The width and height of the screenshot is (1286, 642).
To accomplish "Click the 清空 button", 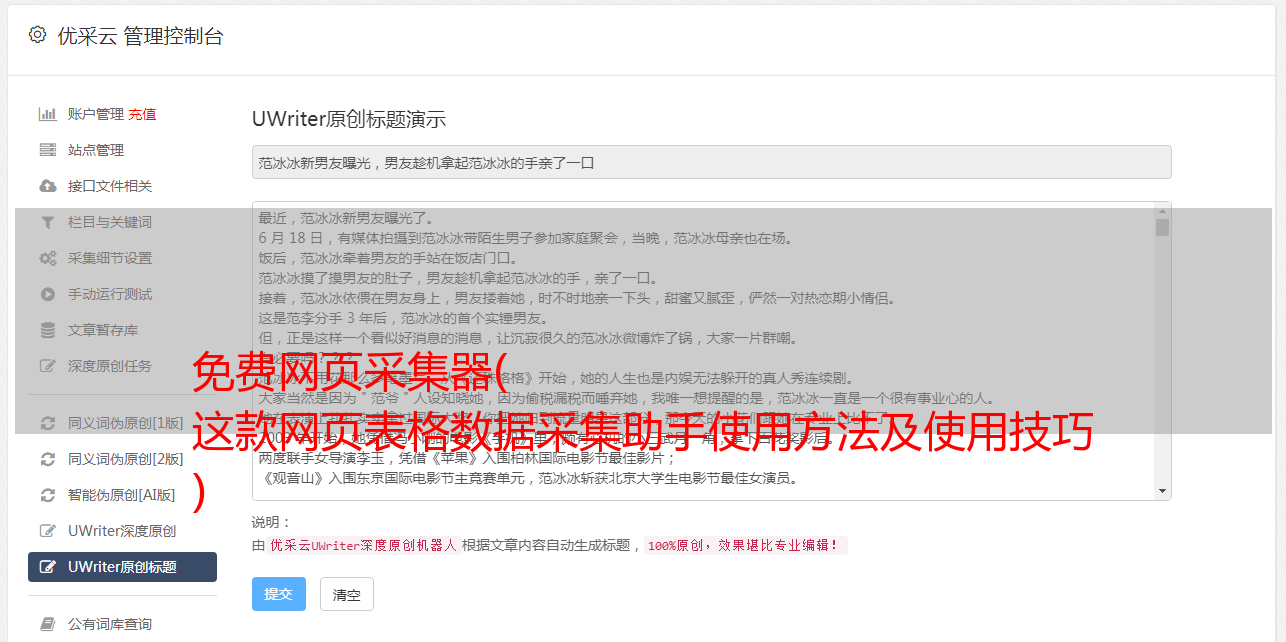I will click(x=347, y=594).
